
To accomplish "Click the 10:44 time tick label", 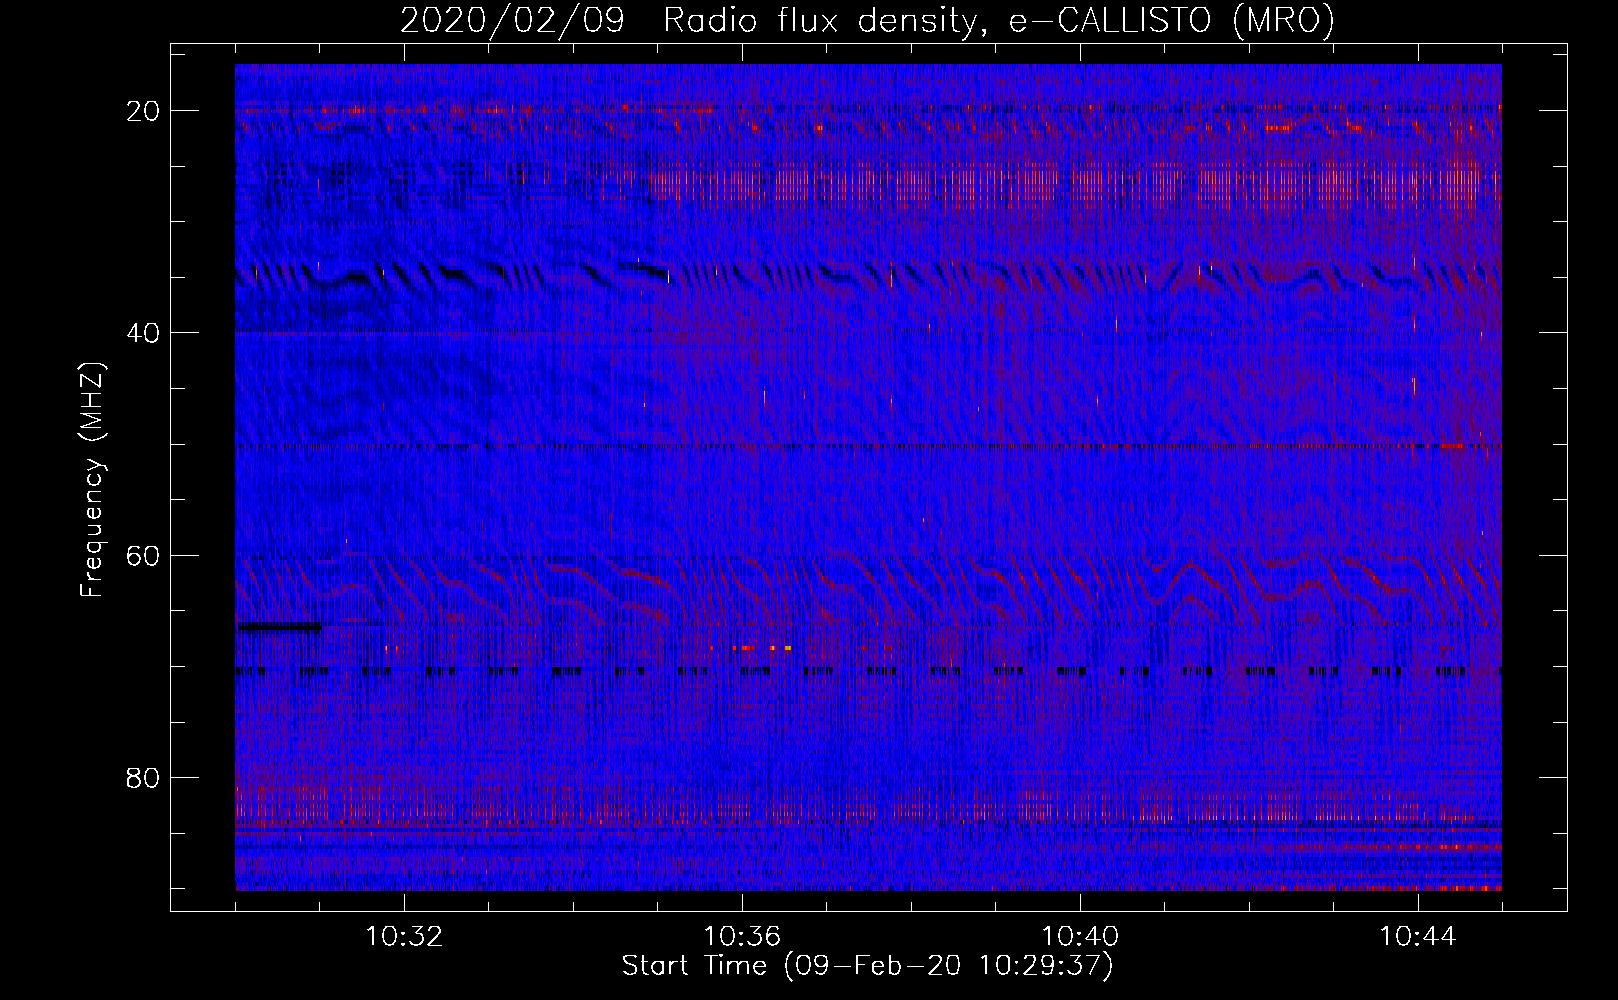I will point(1418,937).
